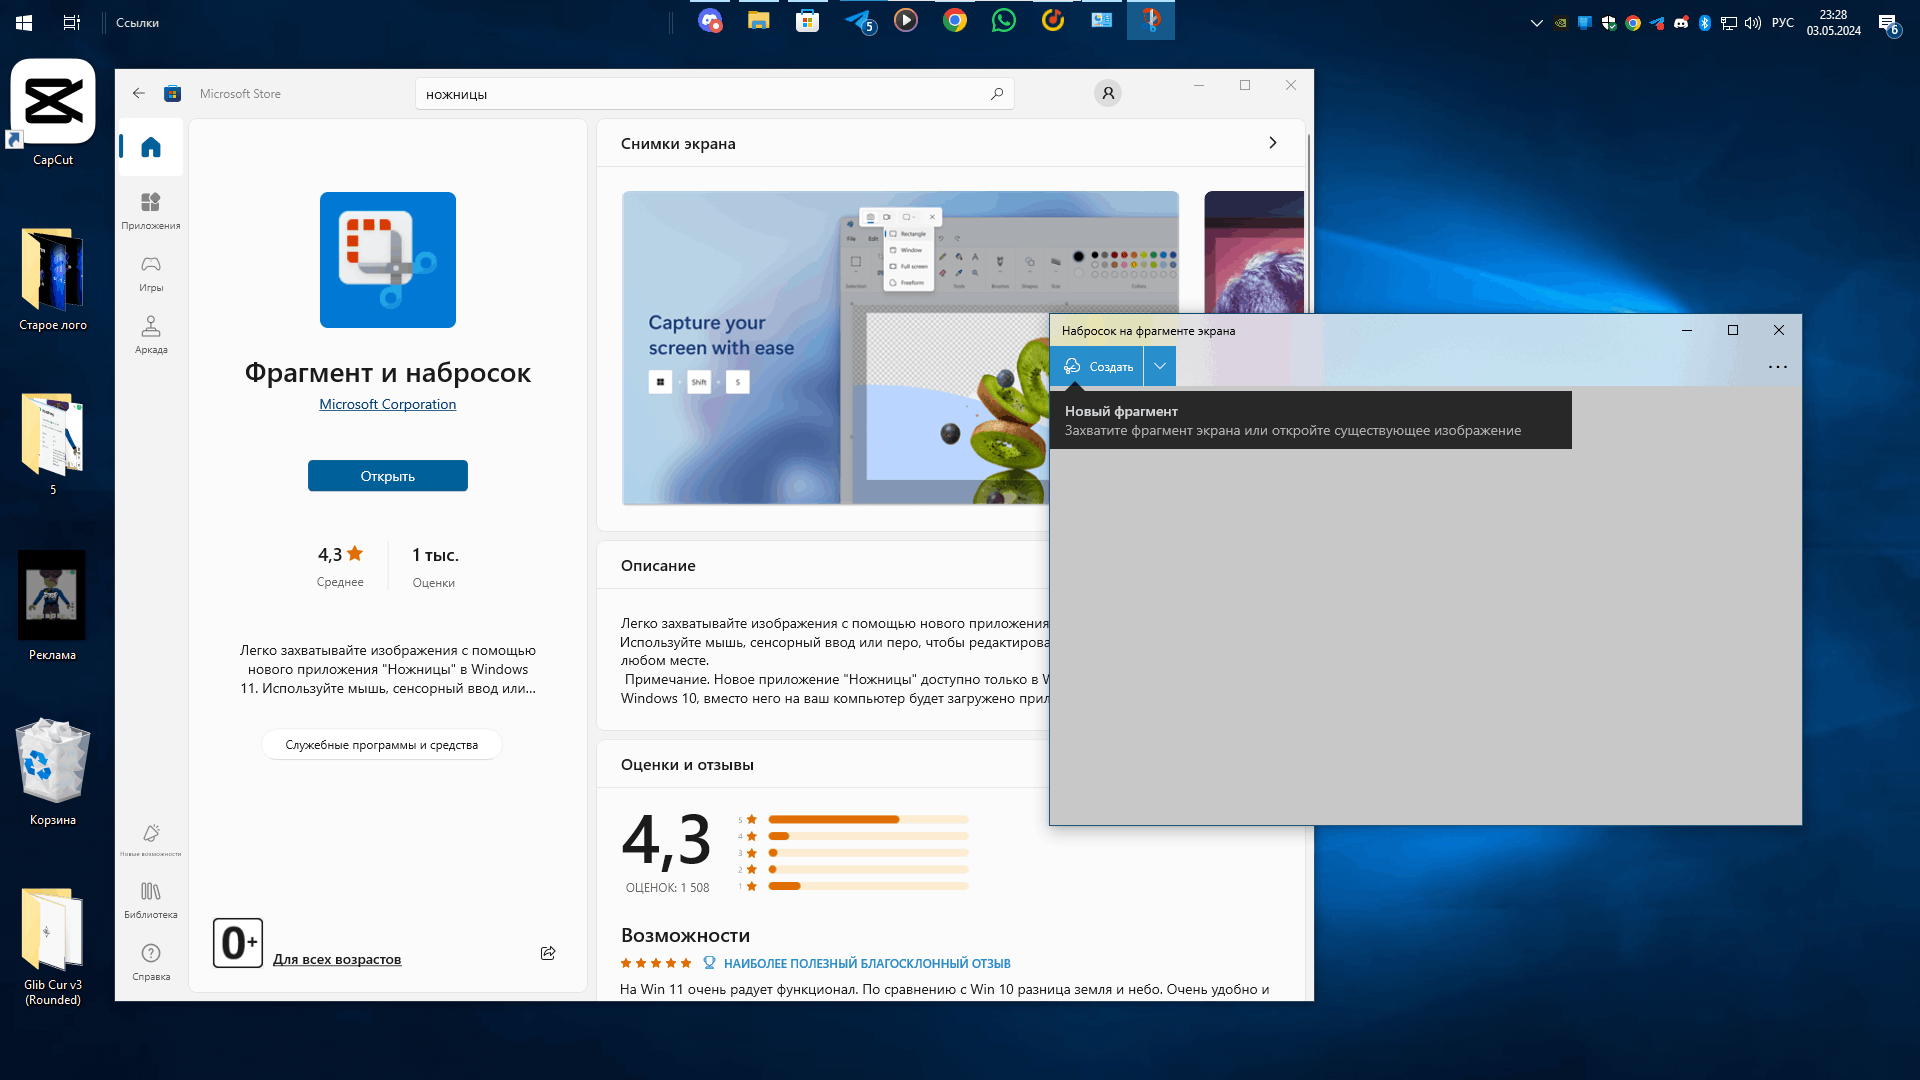This screenshot has height=1080, width=1920.
Task: Click the 1 тыс. Оценки count
Action: pos(435,567)
